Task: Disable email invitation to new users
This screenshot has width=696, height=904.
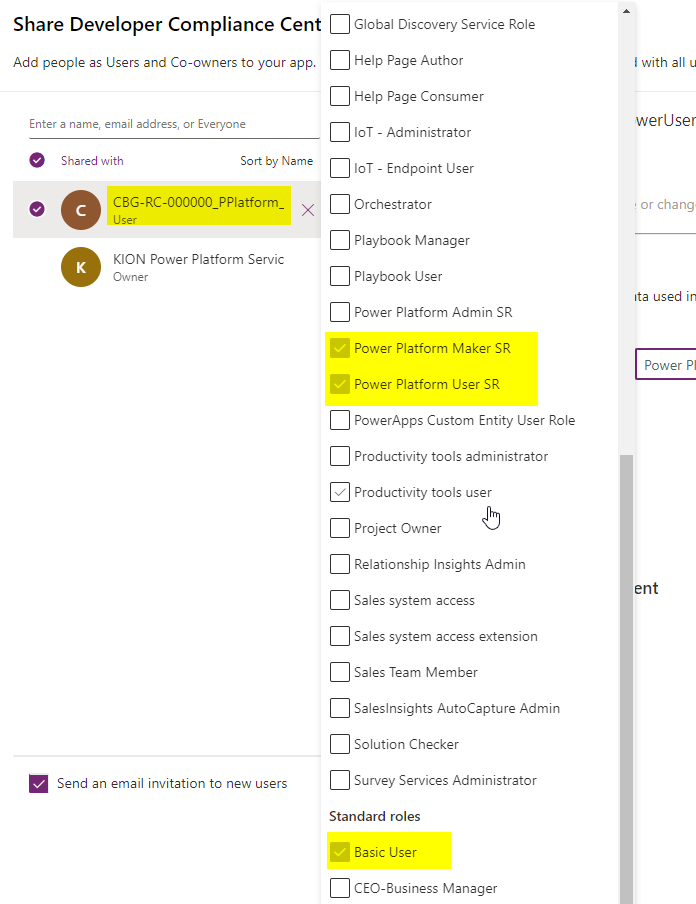Action: pos(37,784)
